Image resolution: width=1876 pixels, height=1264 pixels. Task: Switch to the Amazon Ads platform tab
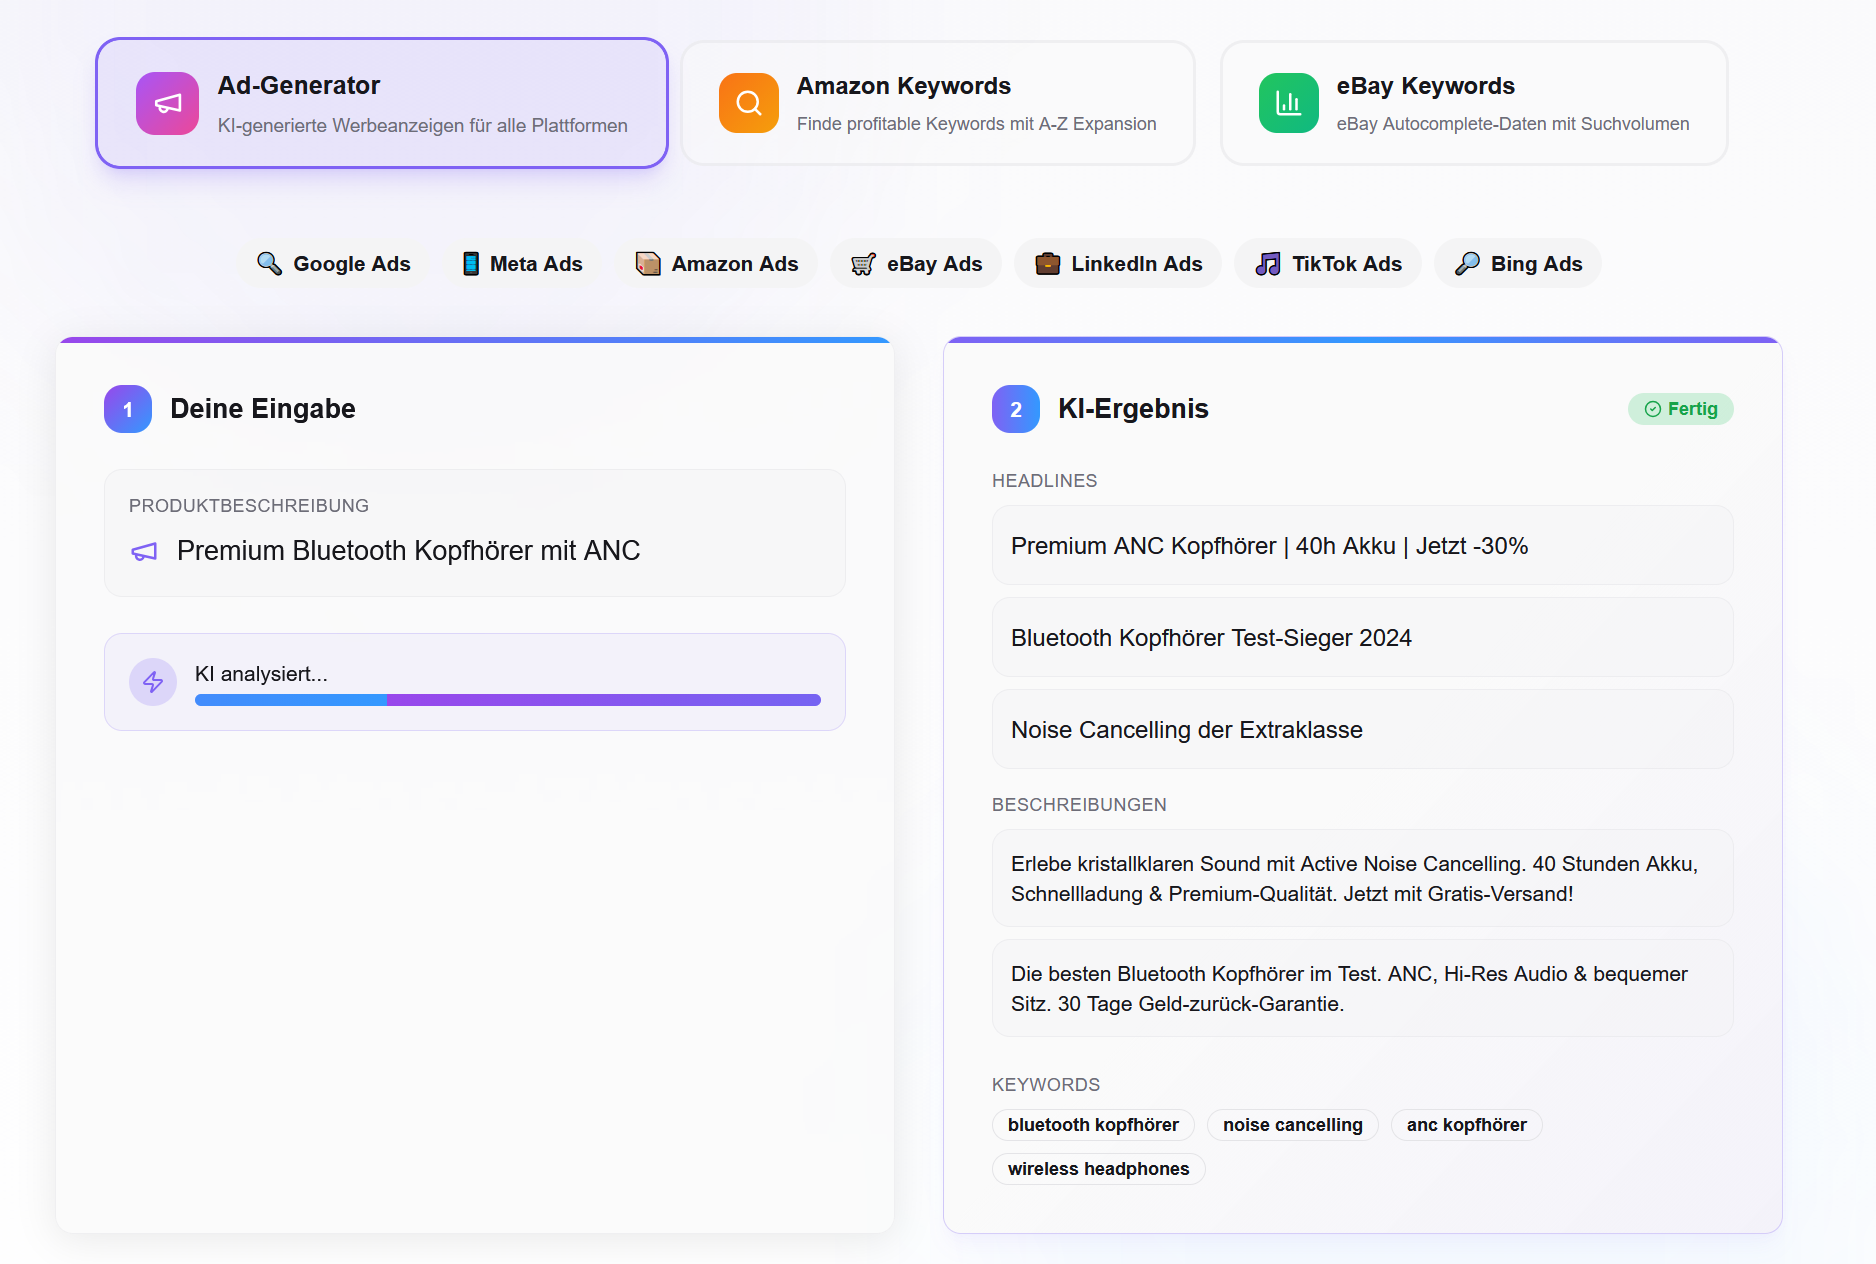point(716,263)
